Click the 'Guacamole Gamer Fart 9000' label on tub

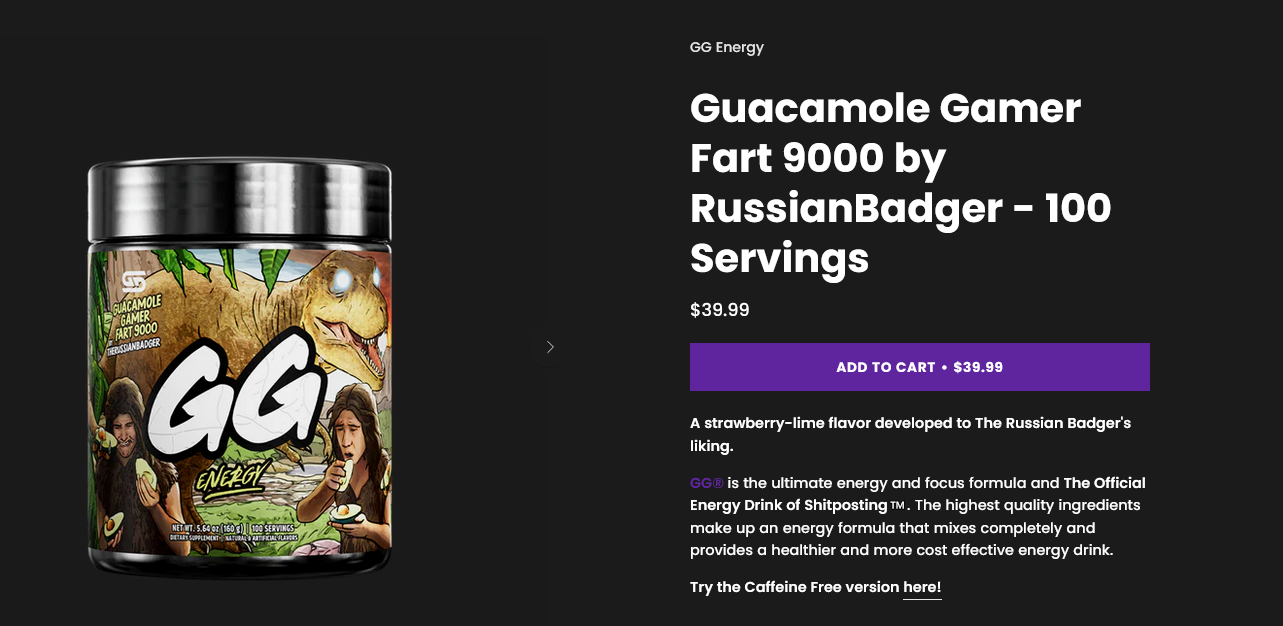(151, 316)
